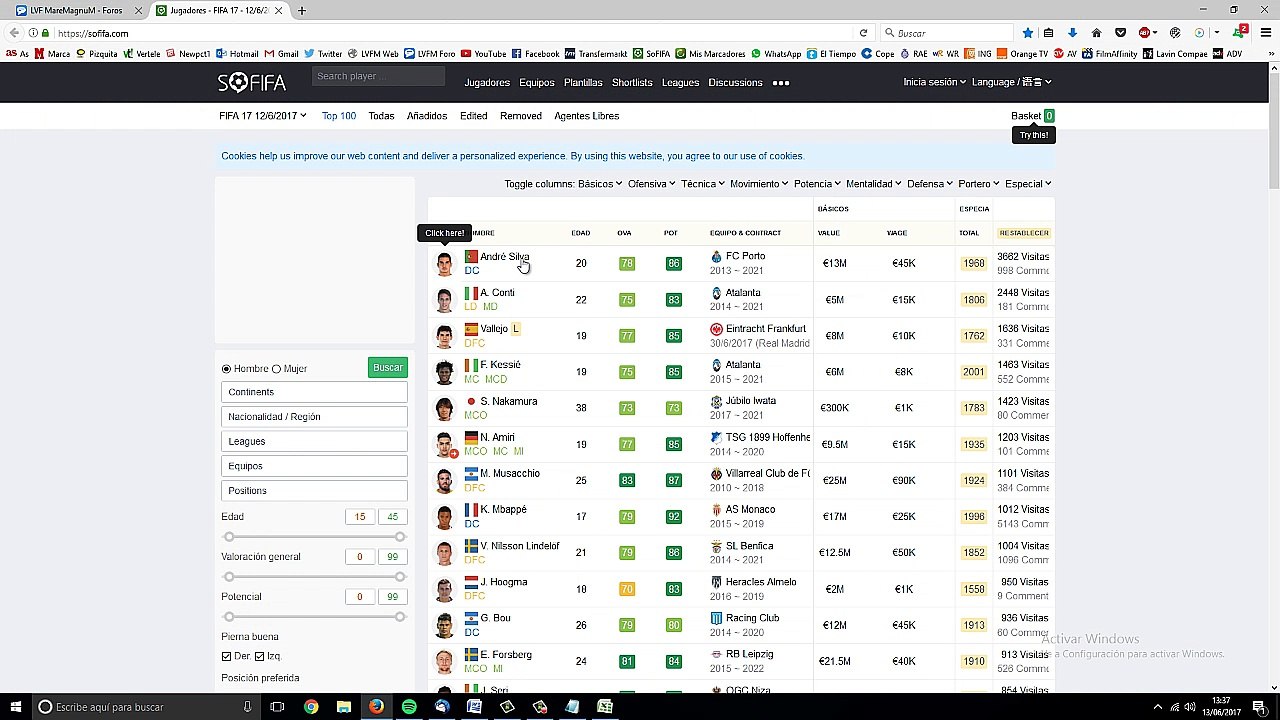
Task: Open Twitter bookmark
Action: click(x=324, y=54)
